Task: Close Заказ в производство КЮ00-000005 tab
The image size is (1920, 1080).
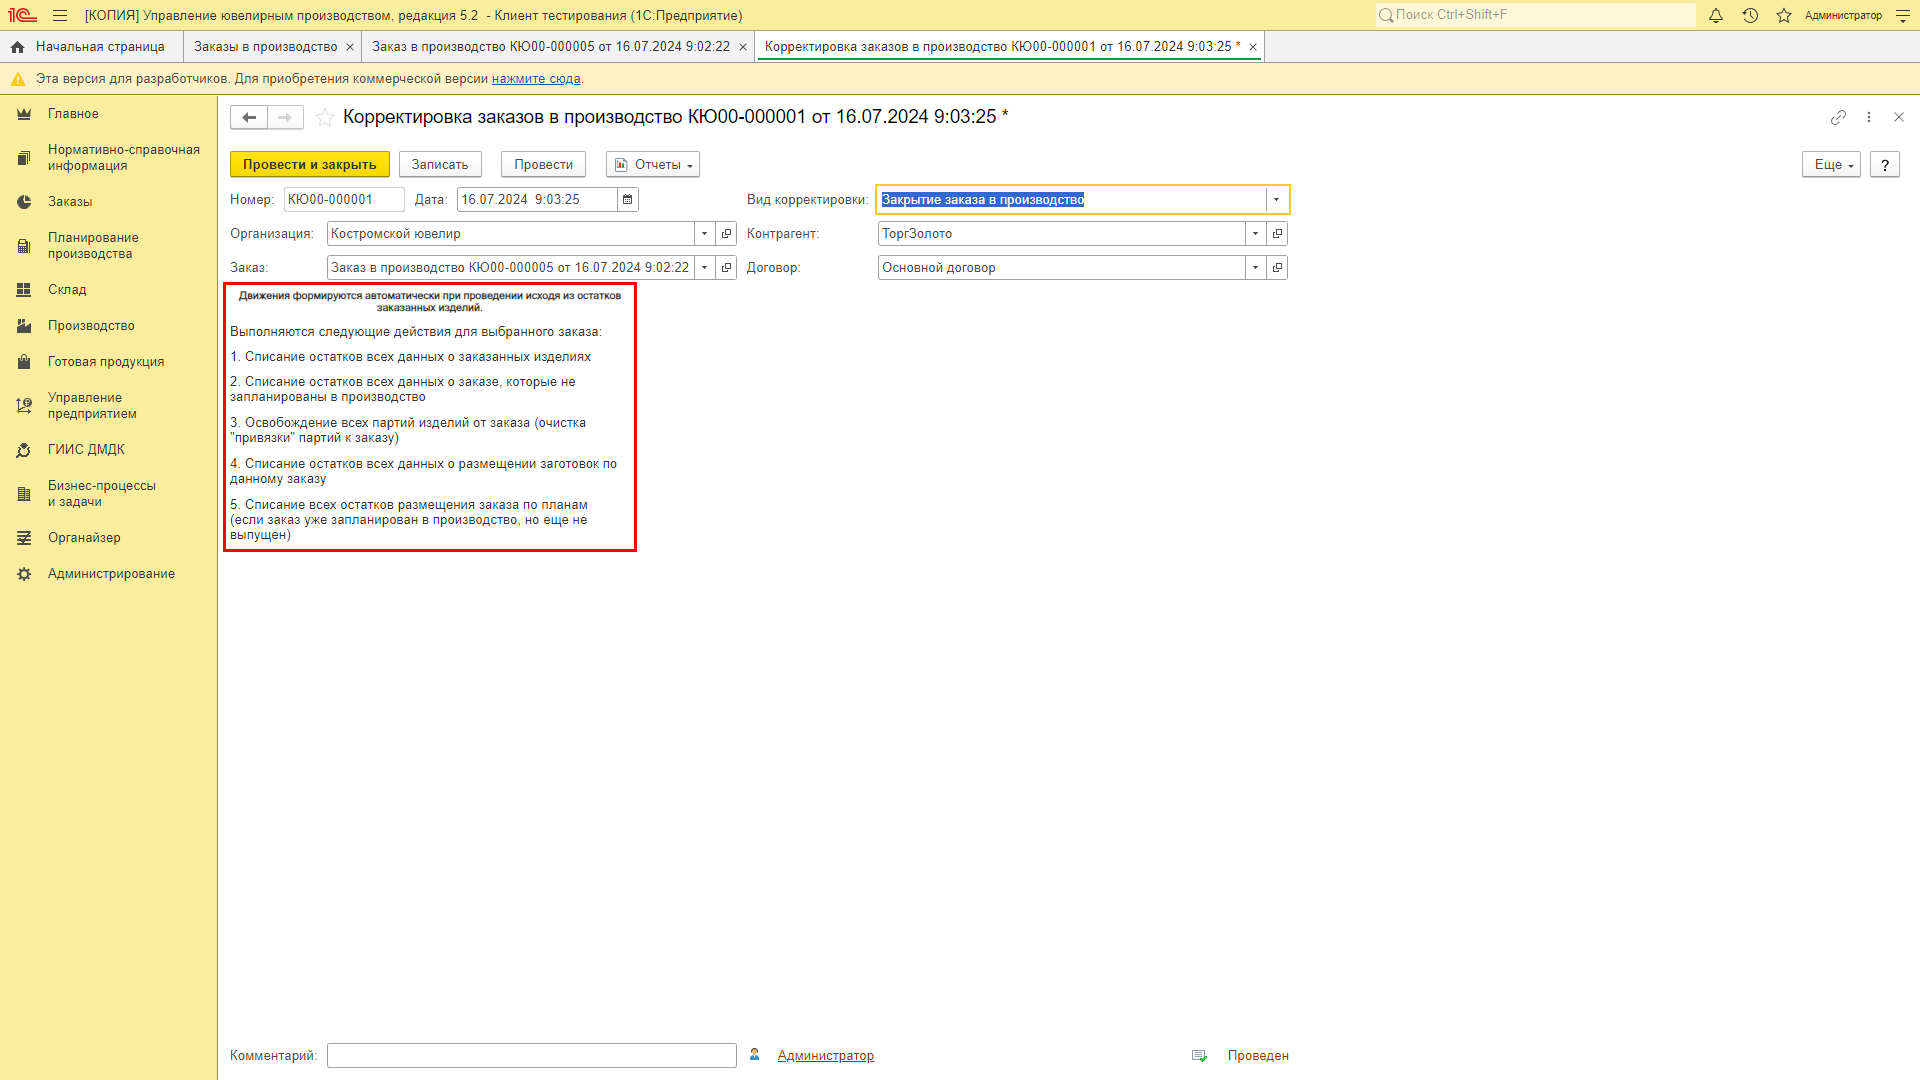Action: pyautogui.click(x=743, y=47)
